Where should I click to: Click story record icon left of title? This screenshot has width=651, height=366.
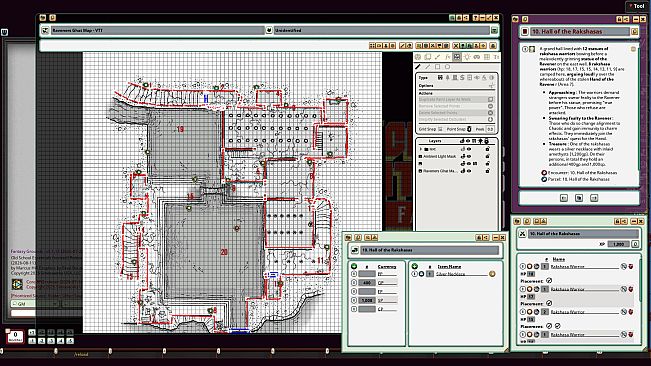[x=525, y=32]
